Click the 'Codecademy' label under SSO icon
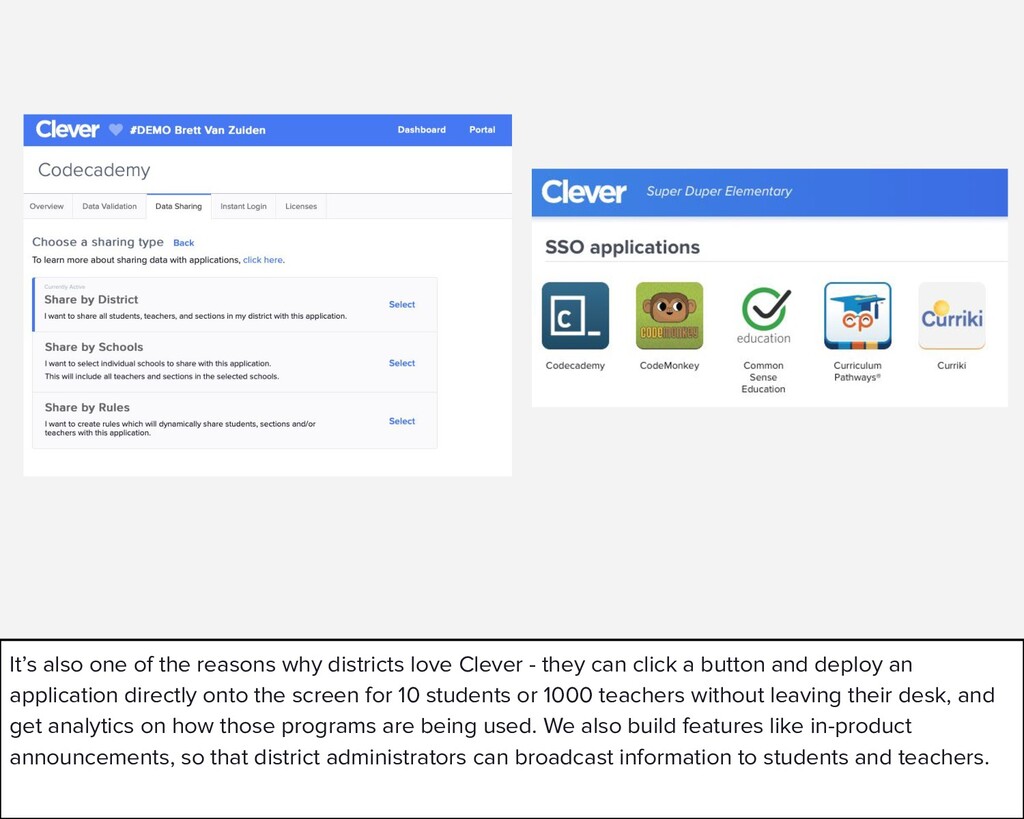This screenshot has width=1024, height=819. pyautogui.click(x=575, y=366)
